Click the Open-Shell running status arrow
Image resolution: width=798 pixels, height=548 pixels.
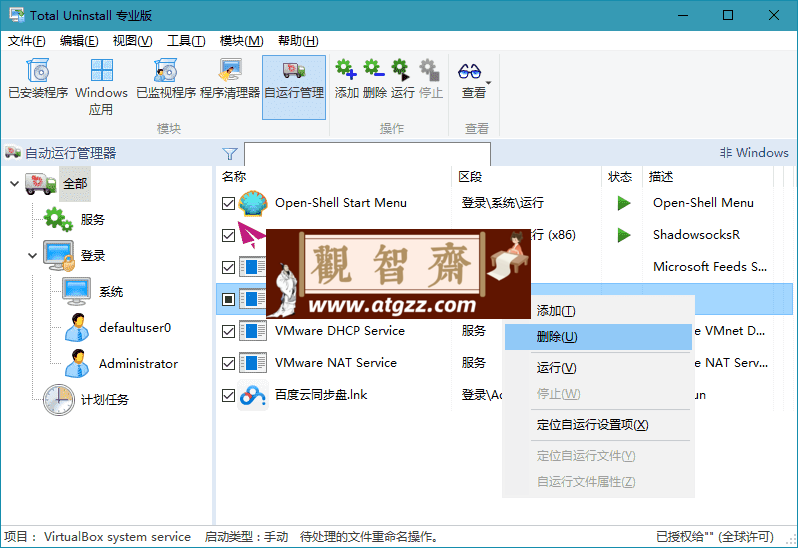pyautogui.click(x=623, y=203)
